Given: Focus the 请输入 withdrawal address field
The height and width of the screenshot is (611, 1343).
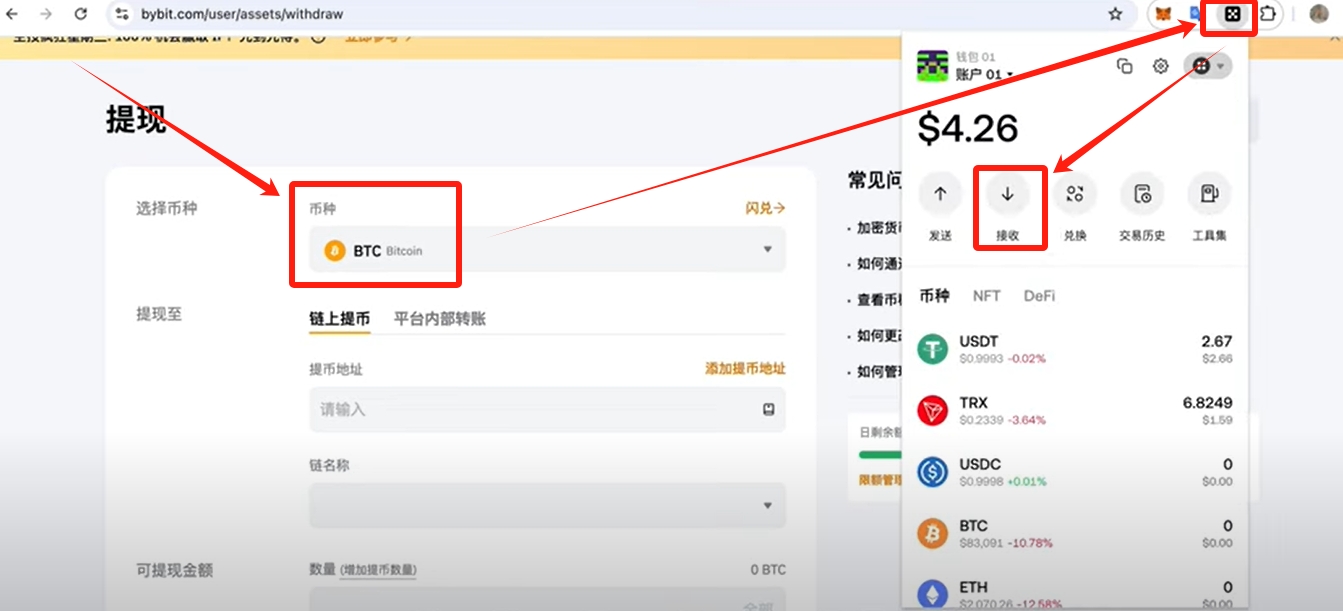Looking at the screenshot, I should [547, 410].
